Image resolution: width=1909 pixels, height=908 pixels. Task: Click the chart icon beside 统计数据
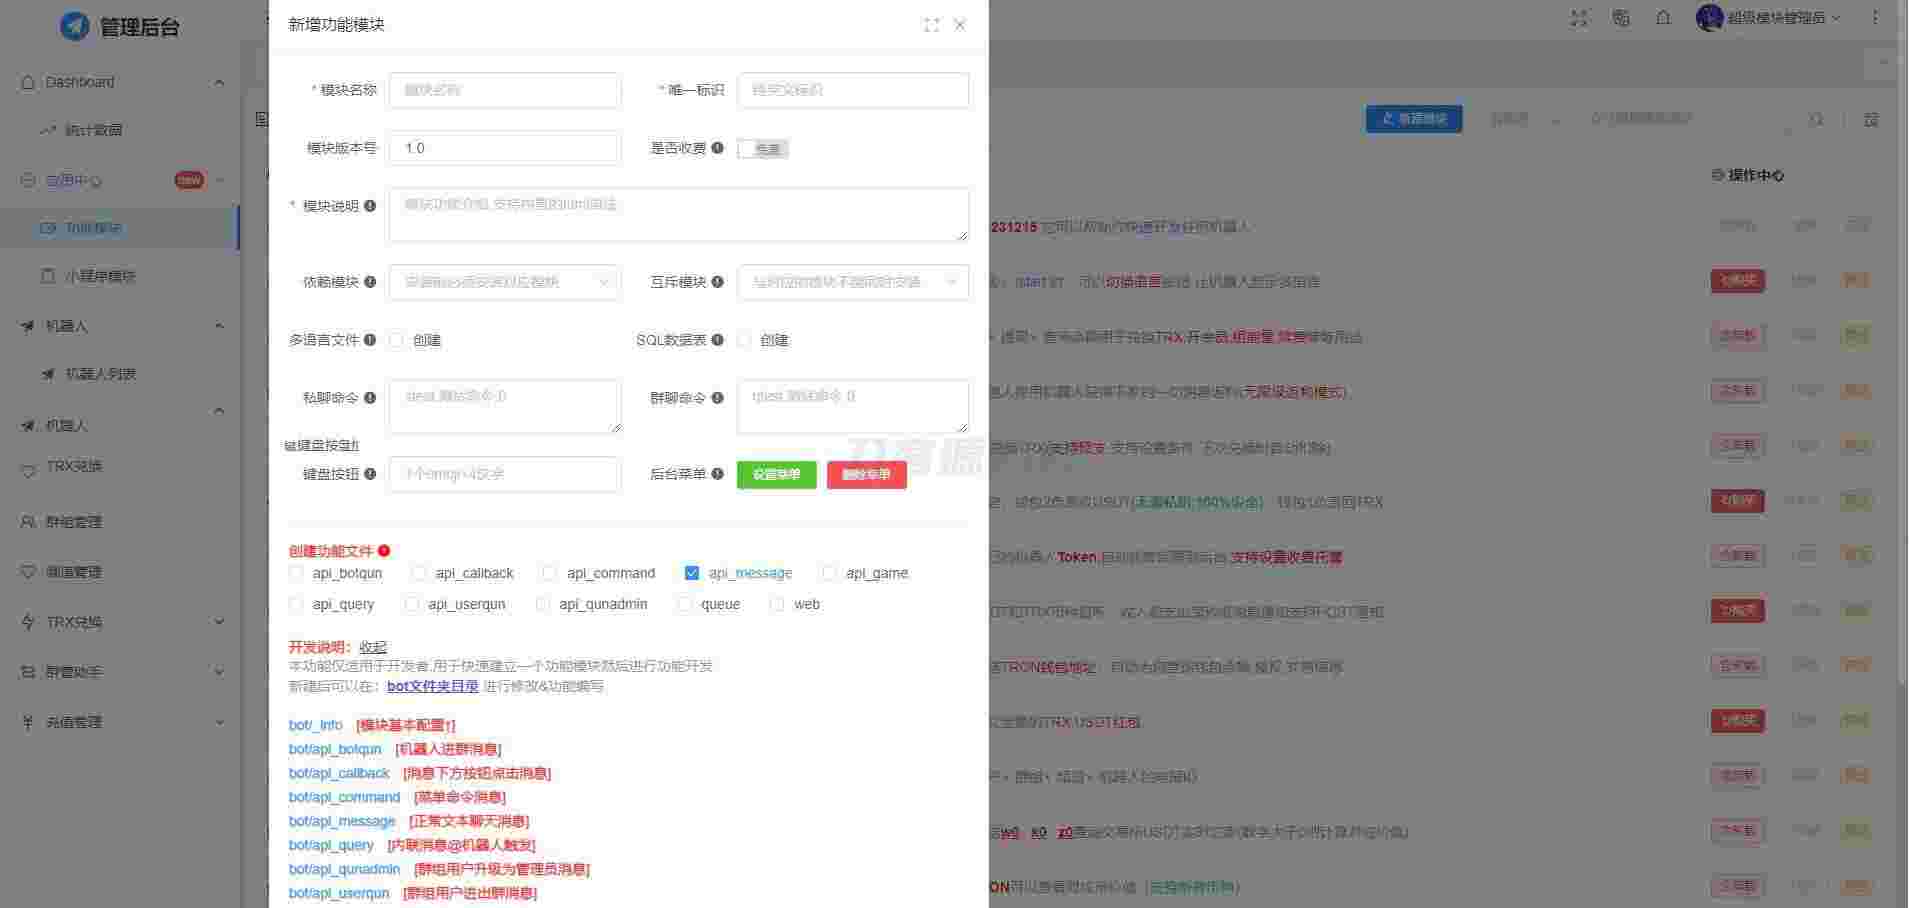click(x=48, y=130)
